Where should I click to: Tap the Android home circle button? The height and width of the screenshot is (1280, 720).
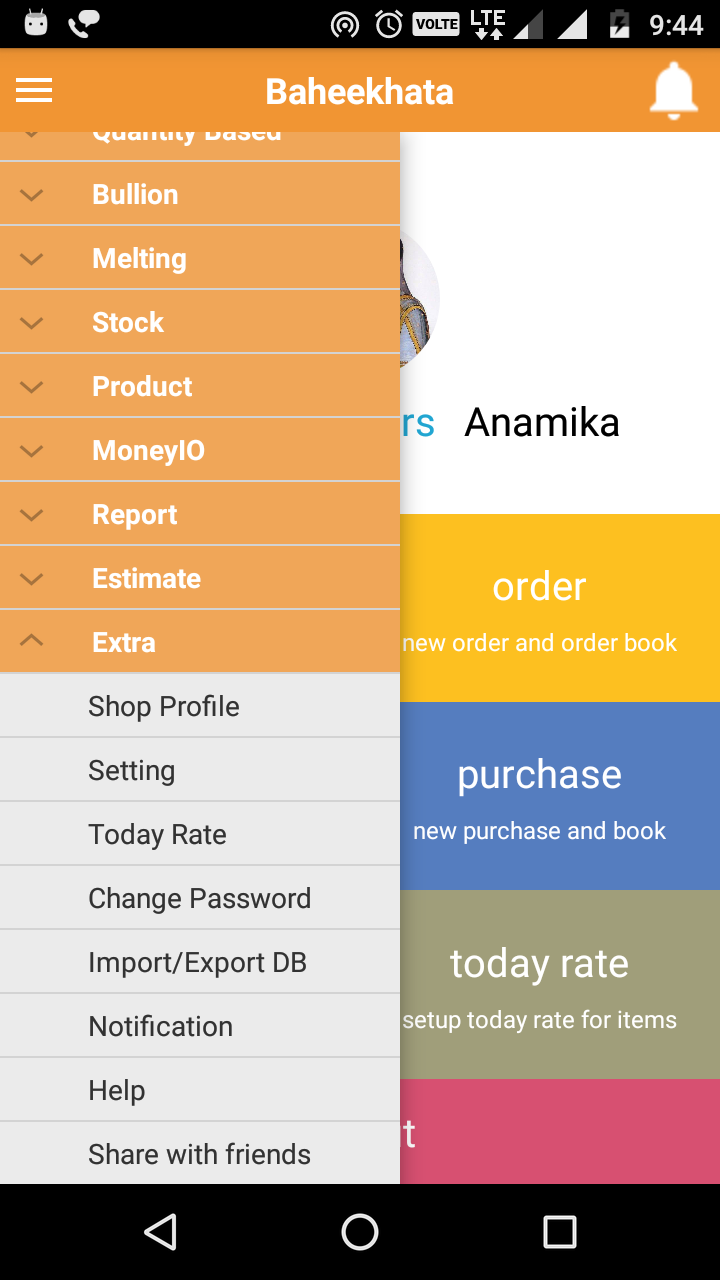360,1232
